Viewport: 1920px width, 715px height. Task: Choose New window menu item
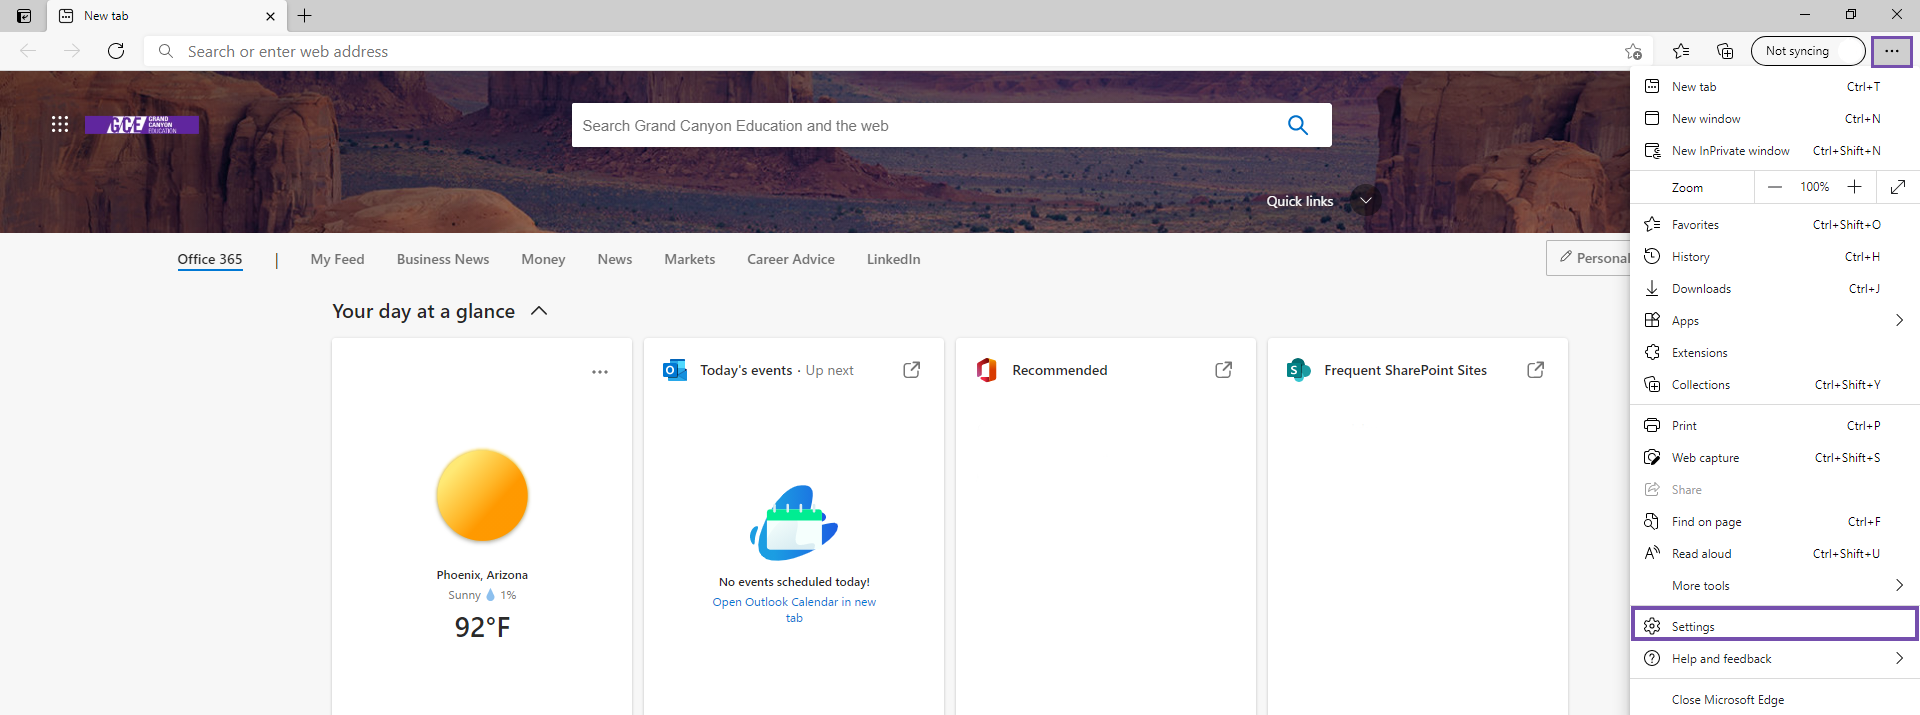coord(1774,119)
